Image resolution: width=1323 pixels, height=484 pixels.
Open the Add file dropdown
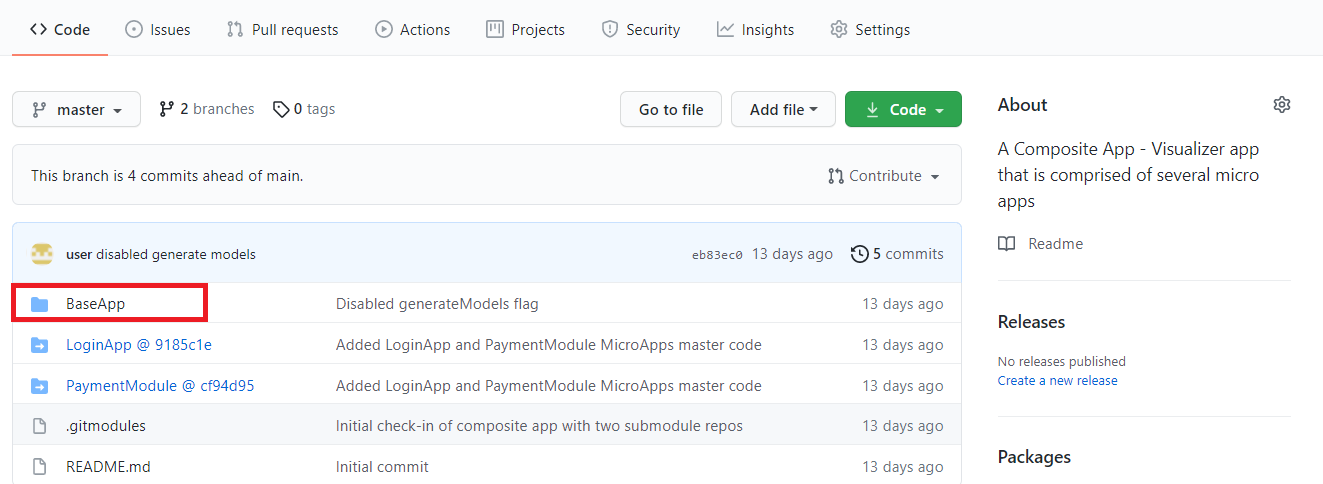[783, 110]
